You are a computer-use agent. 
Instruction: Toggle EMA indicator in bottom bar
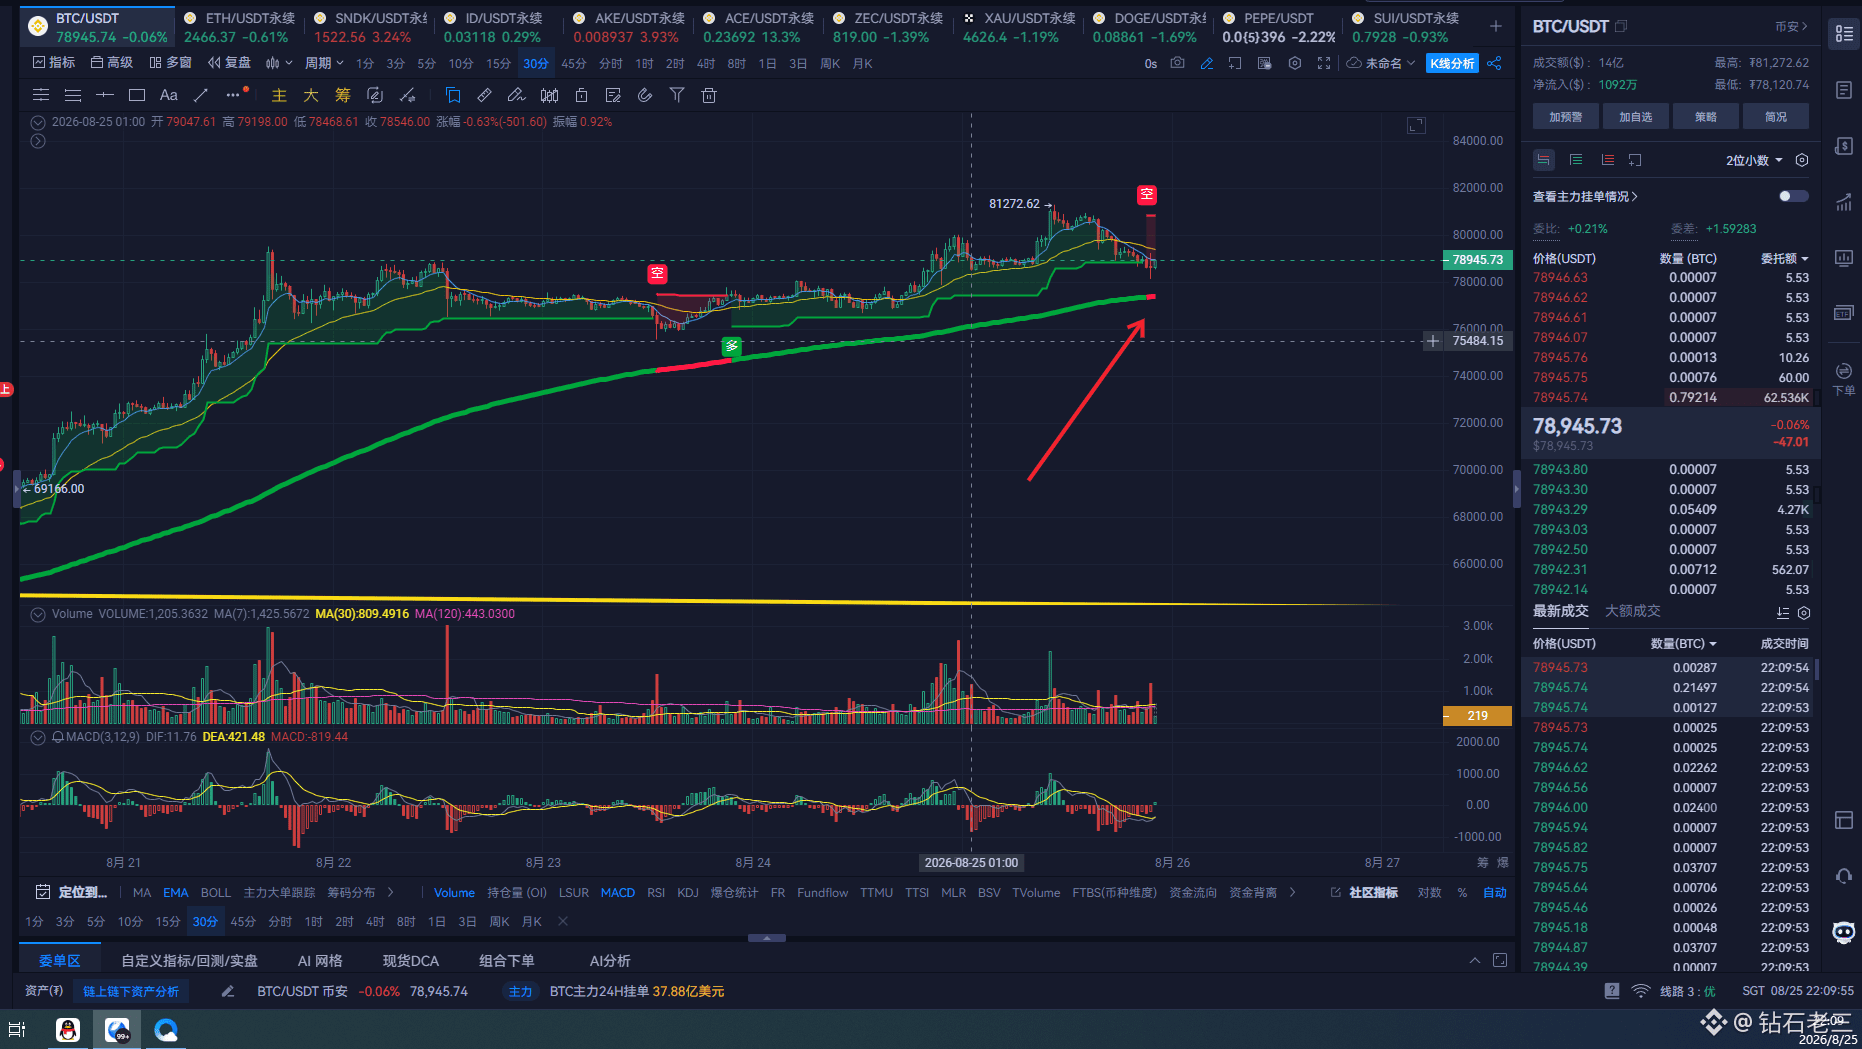point(176,892)
